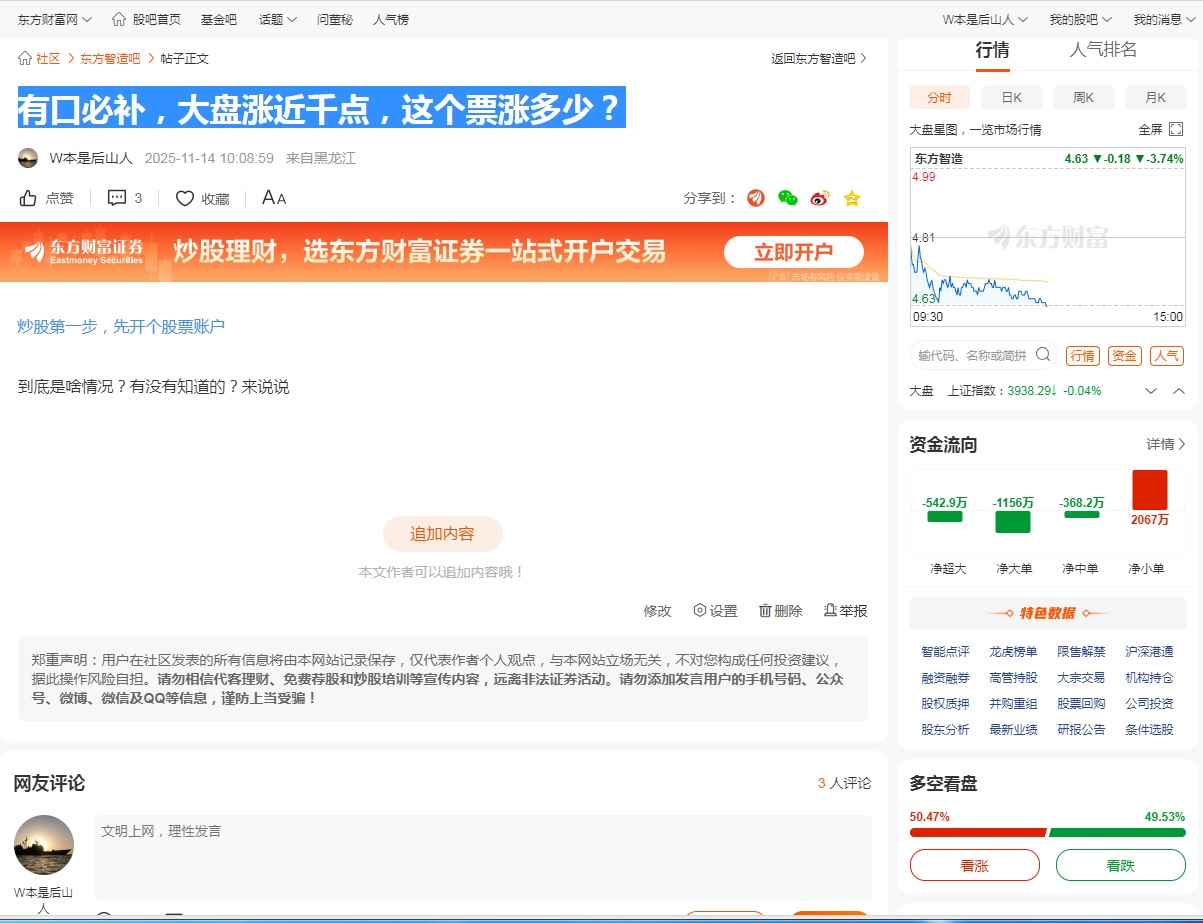Image resolution: width=1203 pixels, height=923 pixels.
Task: Expand 我的股吧 dropdown
Action: pos(1080,19)
